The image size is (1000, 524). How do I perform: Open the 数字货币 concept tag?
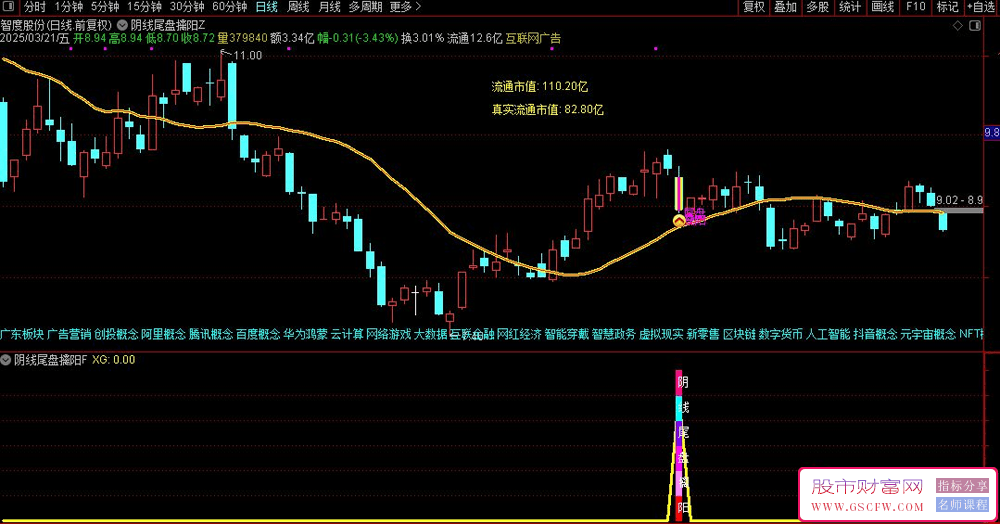click(x=781, y=334)
